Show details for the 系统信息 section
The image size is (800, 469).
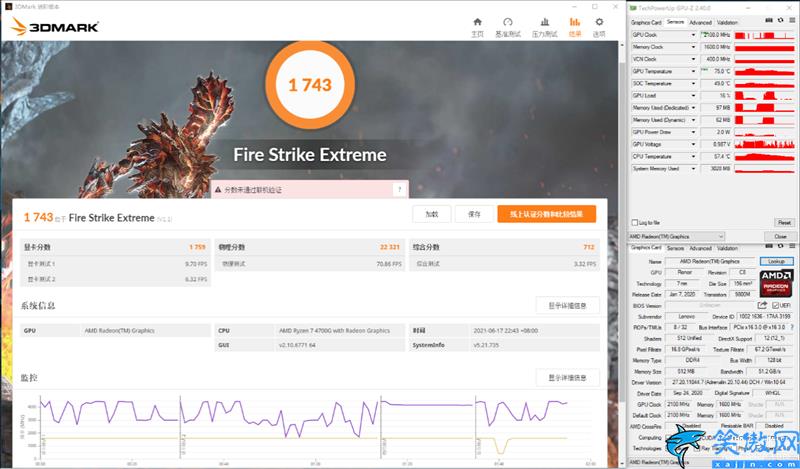567,305
